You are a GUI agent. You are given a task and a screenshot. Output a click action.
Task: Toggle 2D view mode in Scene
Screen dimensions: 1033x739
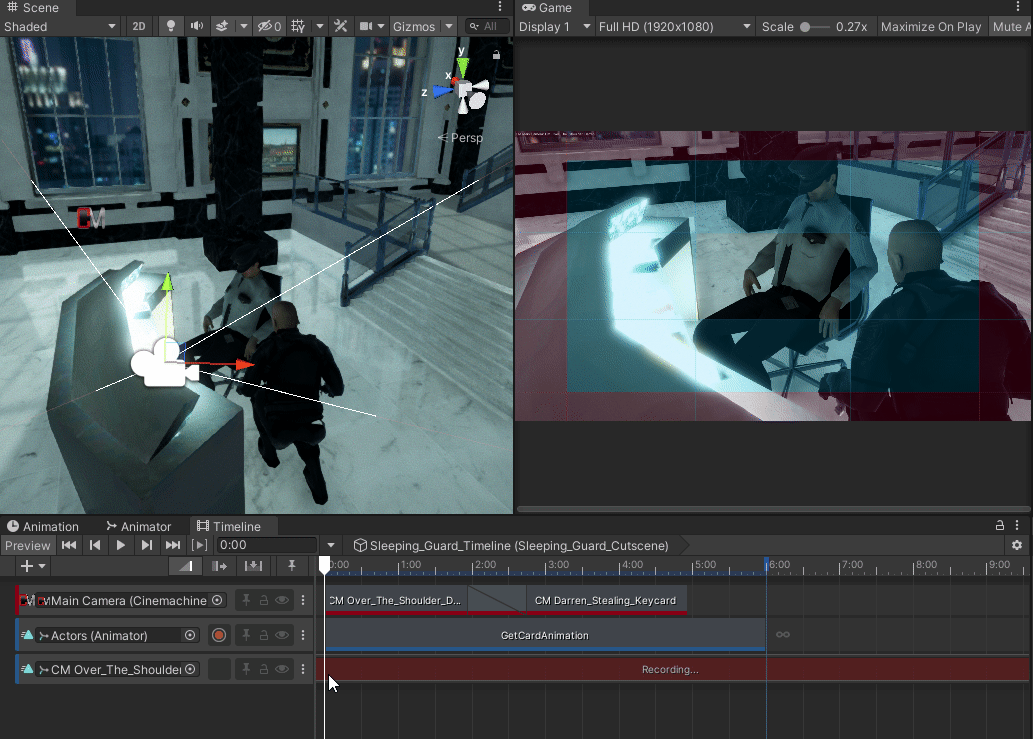click(x=139, y=26)
